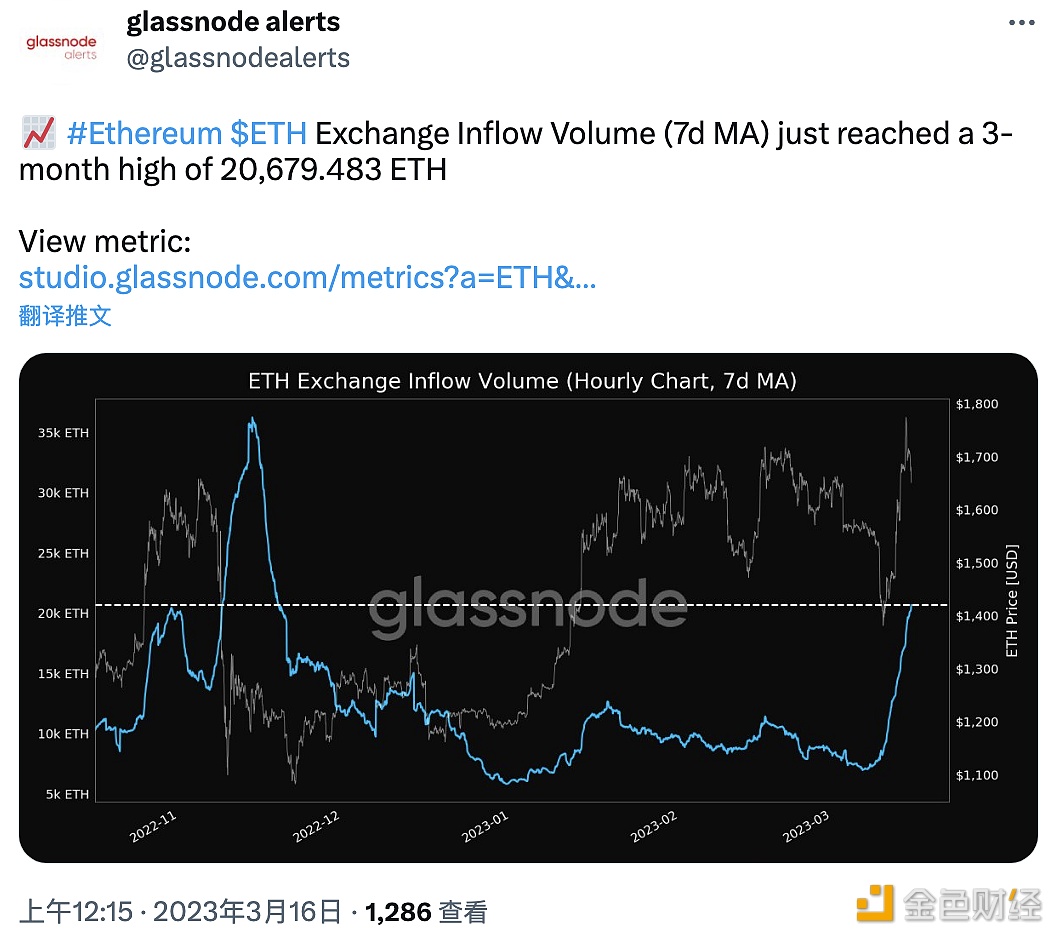Click the ETH Price [USD] axis title
The image size is (1054, 934).
point(1011,607)
